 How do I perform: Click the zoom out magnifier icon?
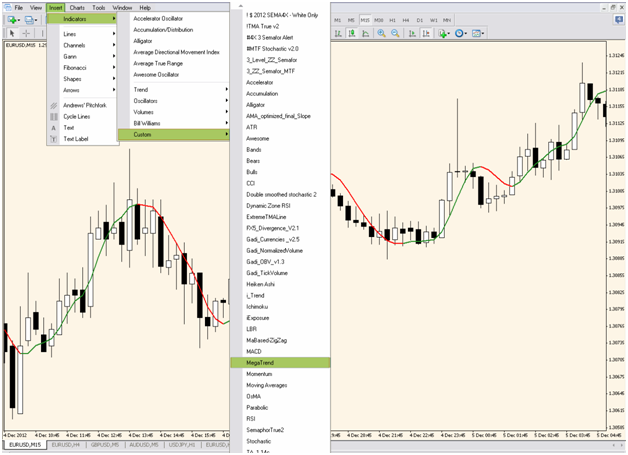396,33
